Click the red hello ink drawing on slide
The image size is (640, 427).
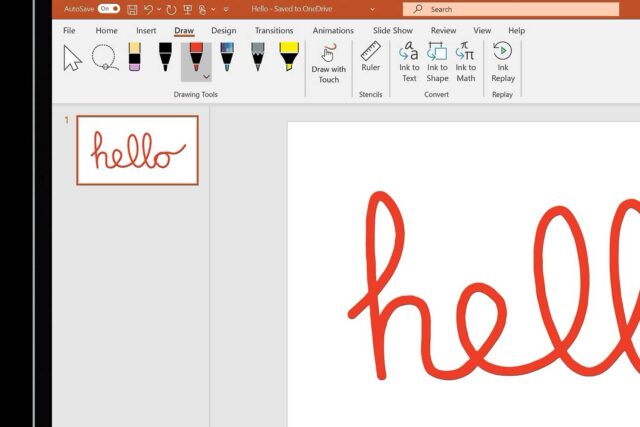click(x=494, y=286)
